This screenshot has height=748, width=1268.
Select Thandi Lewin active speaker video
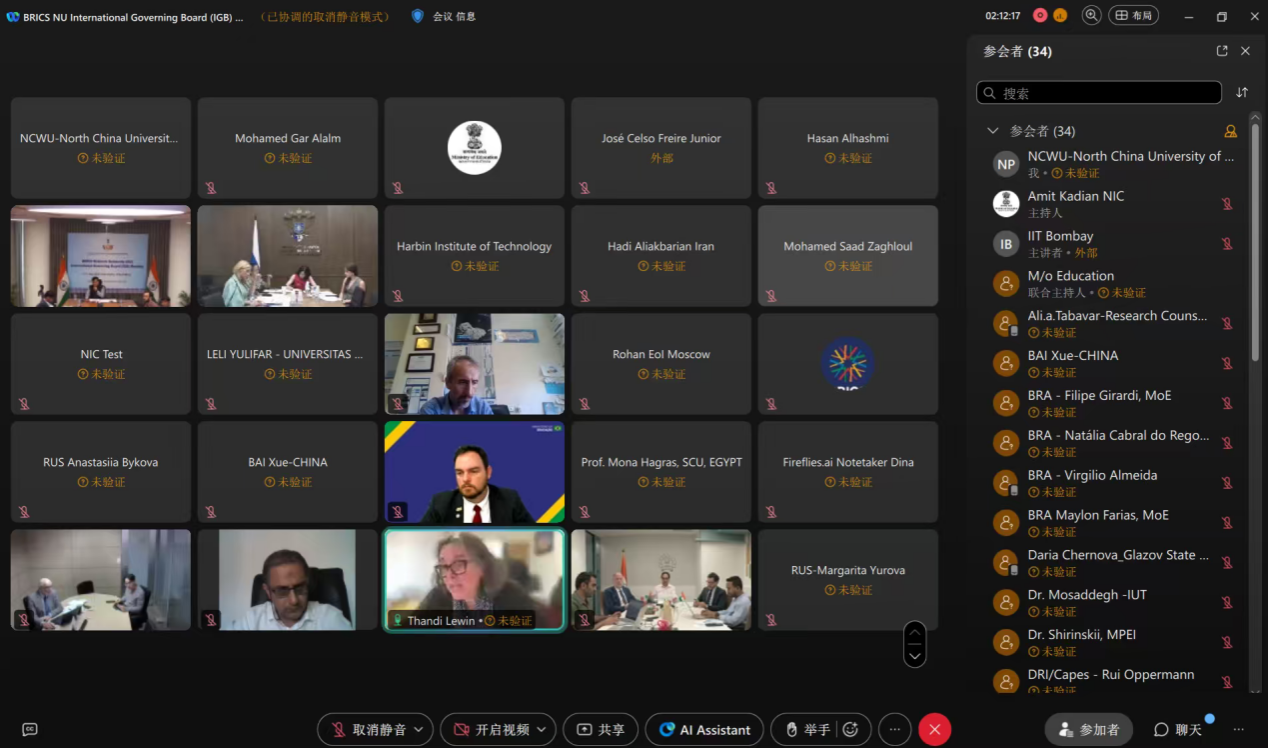pos(474,579)
